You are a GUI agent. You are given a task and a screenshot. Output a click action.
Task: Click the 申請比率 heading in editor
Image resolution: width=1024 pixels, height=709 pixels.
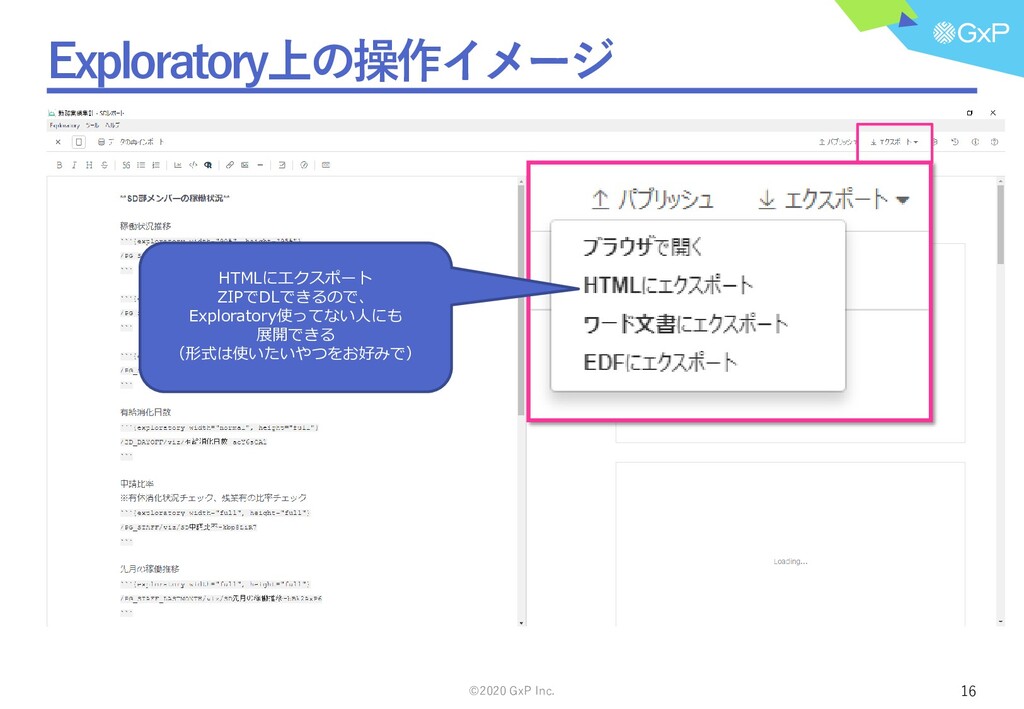tap(137, 484)
